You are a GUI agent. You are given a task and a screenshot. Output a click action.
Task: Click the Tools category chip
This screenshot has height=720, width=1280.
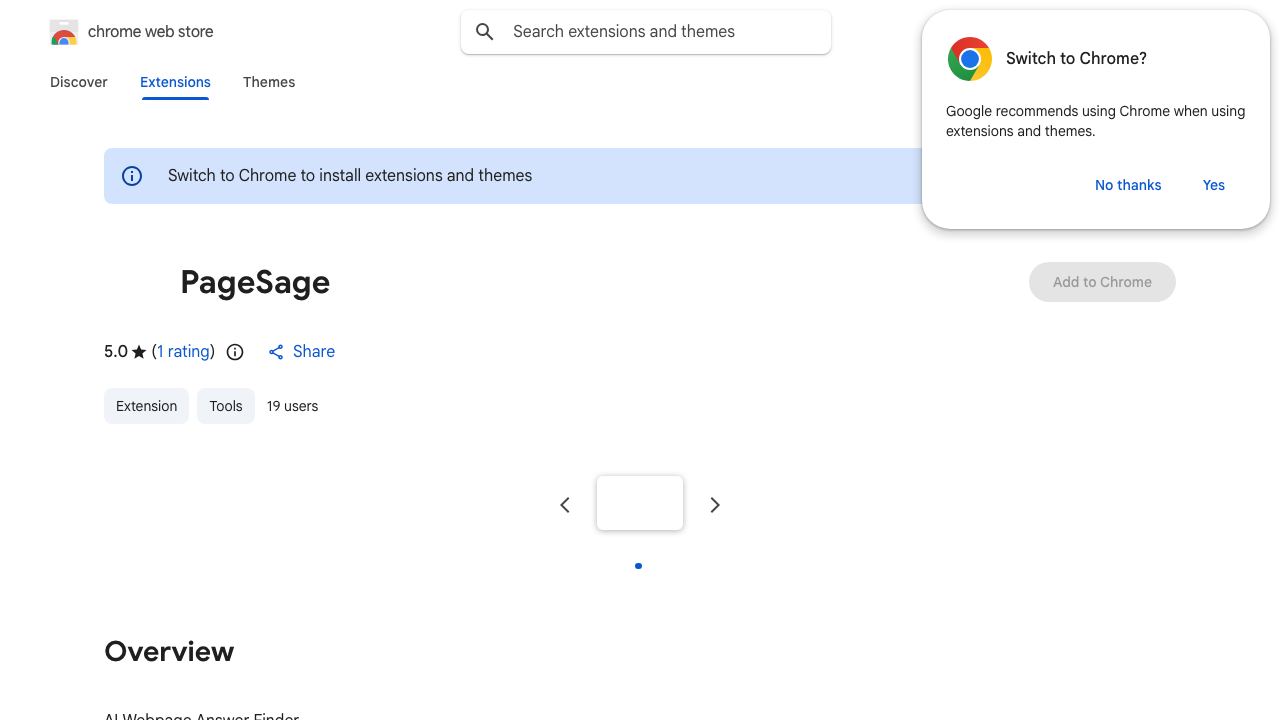[226, 406]
